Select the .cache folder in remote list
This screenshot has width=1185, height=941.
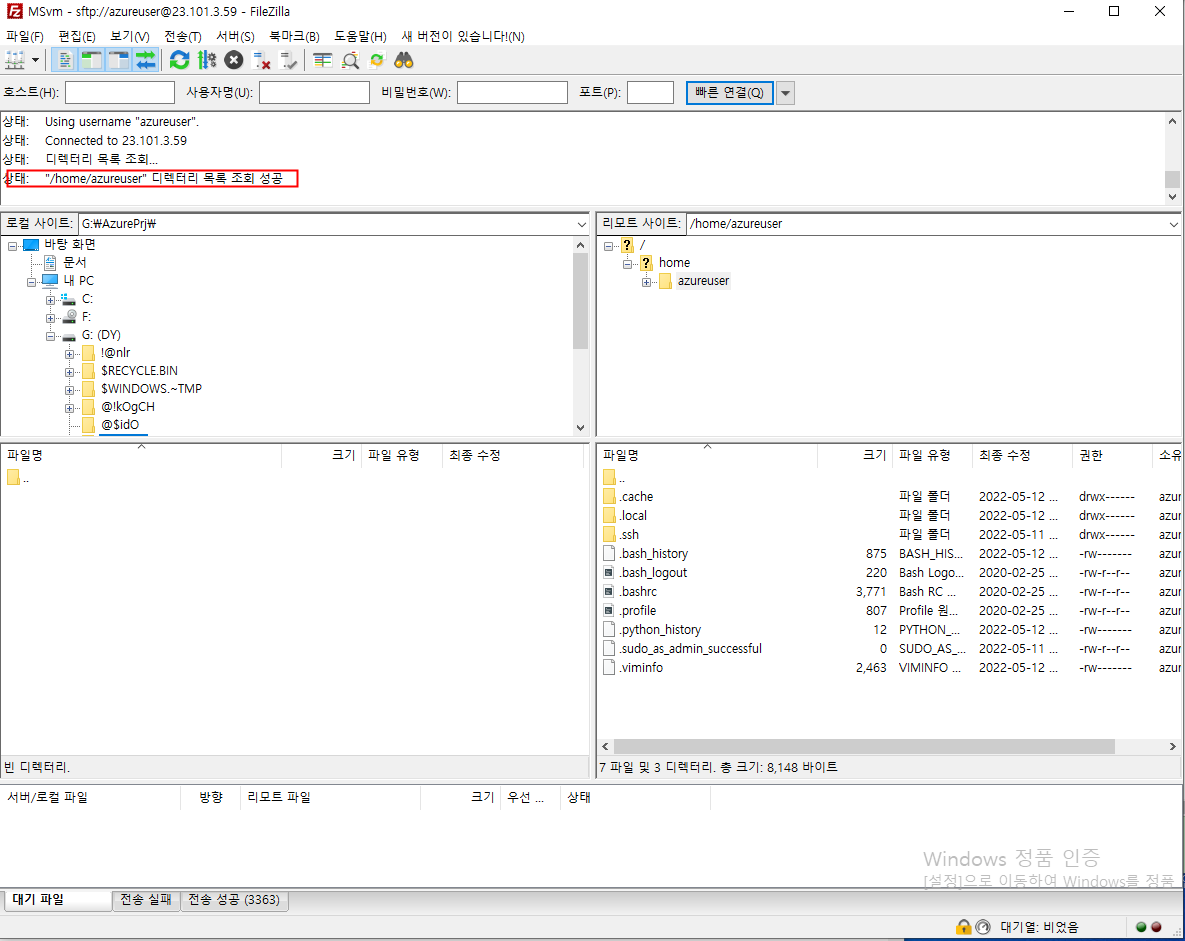pos(636,497)
